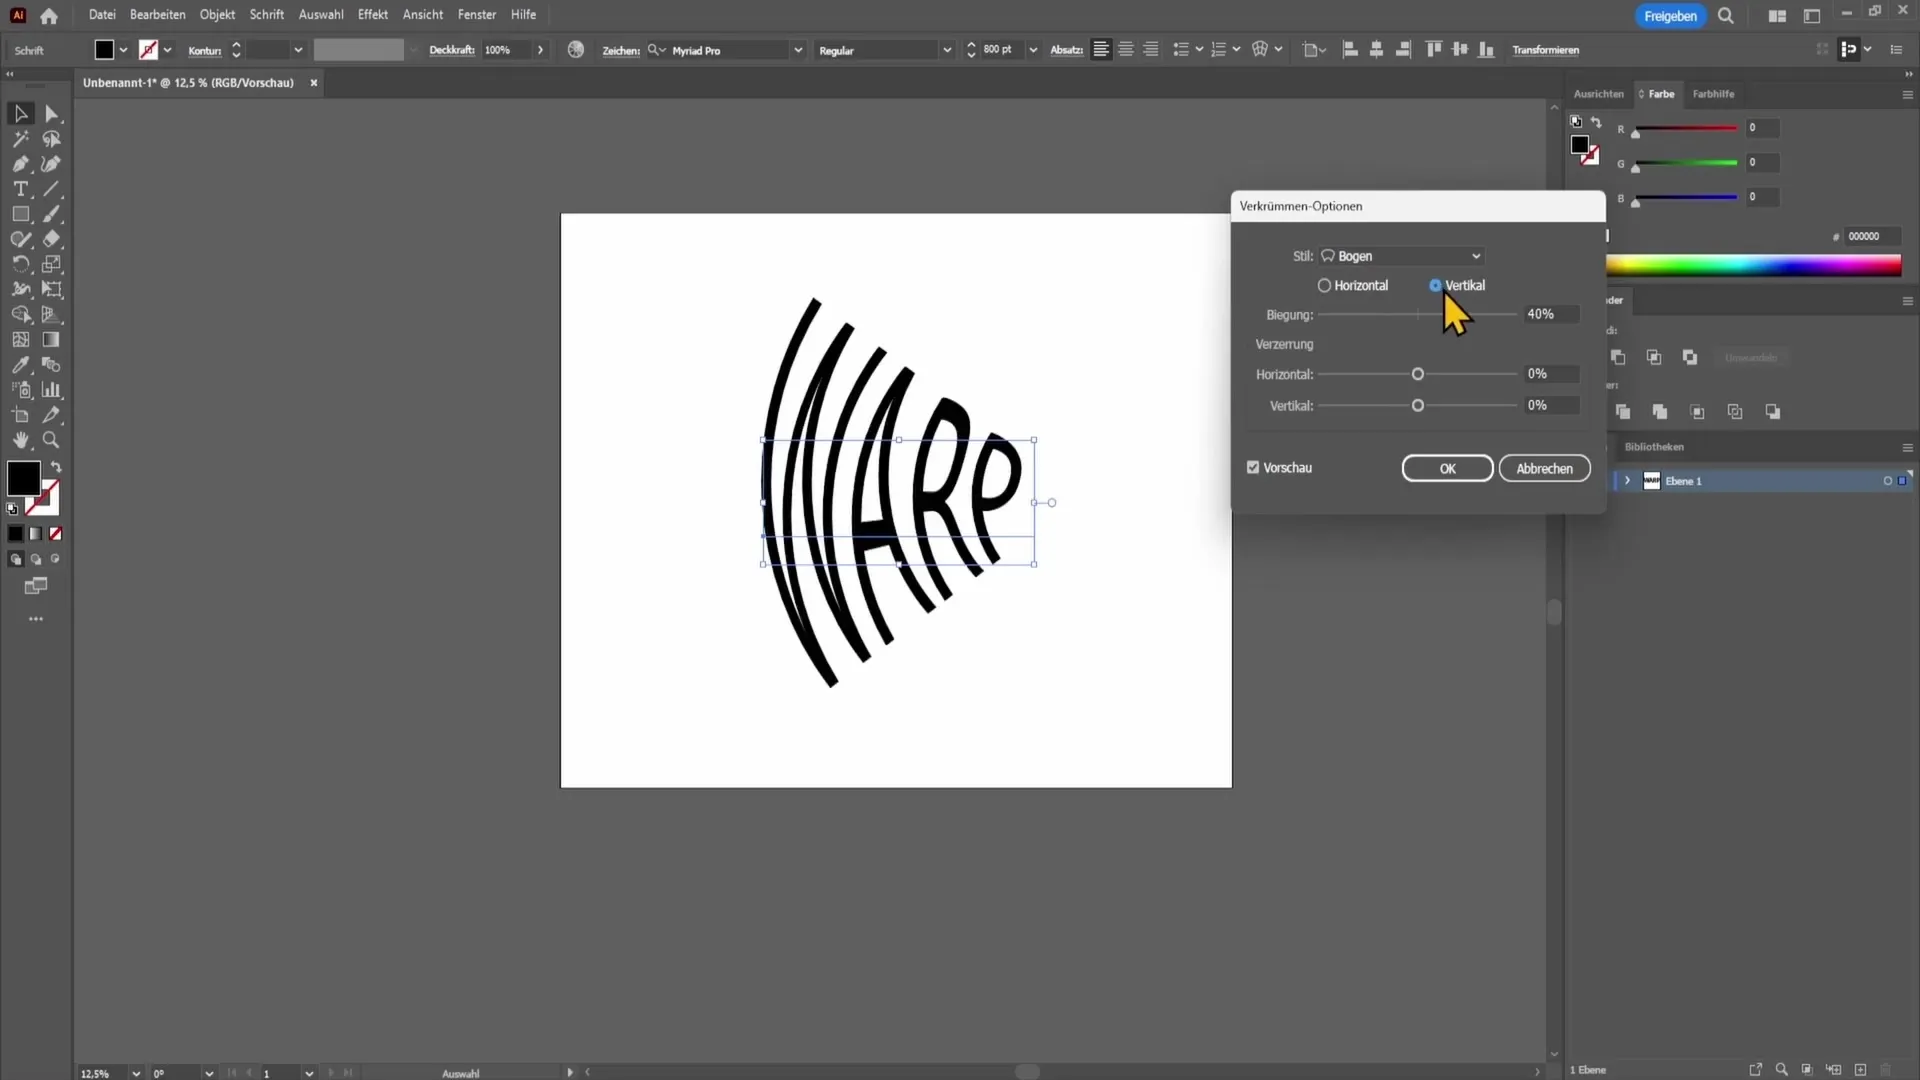Select the Selection tool arrow
This screenshot has width=1920, height=1080.
[x=20, y=114]
